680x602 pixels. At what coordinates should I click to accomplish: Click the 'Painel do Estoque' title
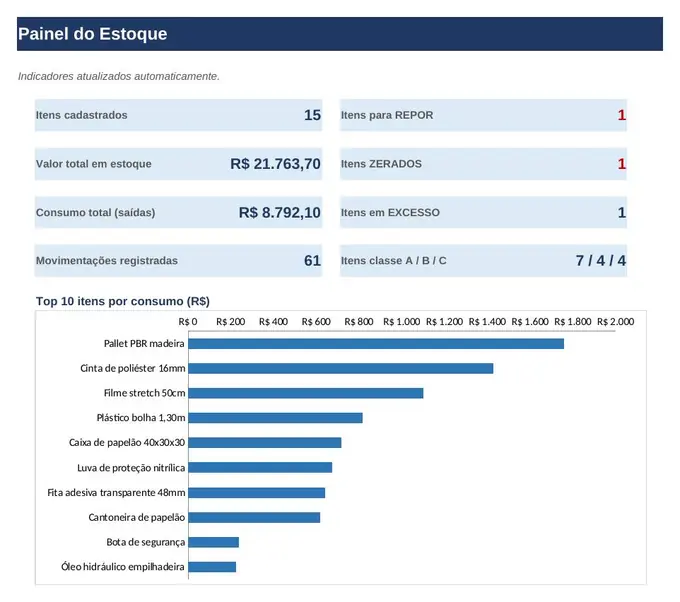point(92,34)
